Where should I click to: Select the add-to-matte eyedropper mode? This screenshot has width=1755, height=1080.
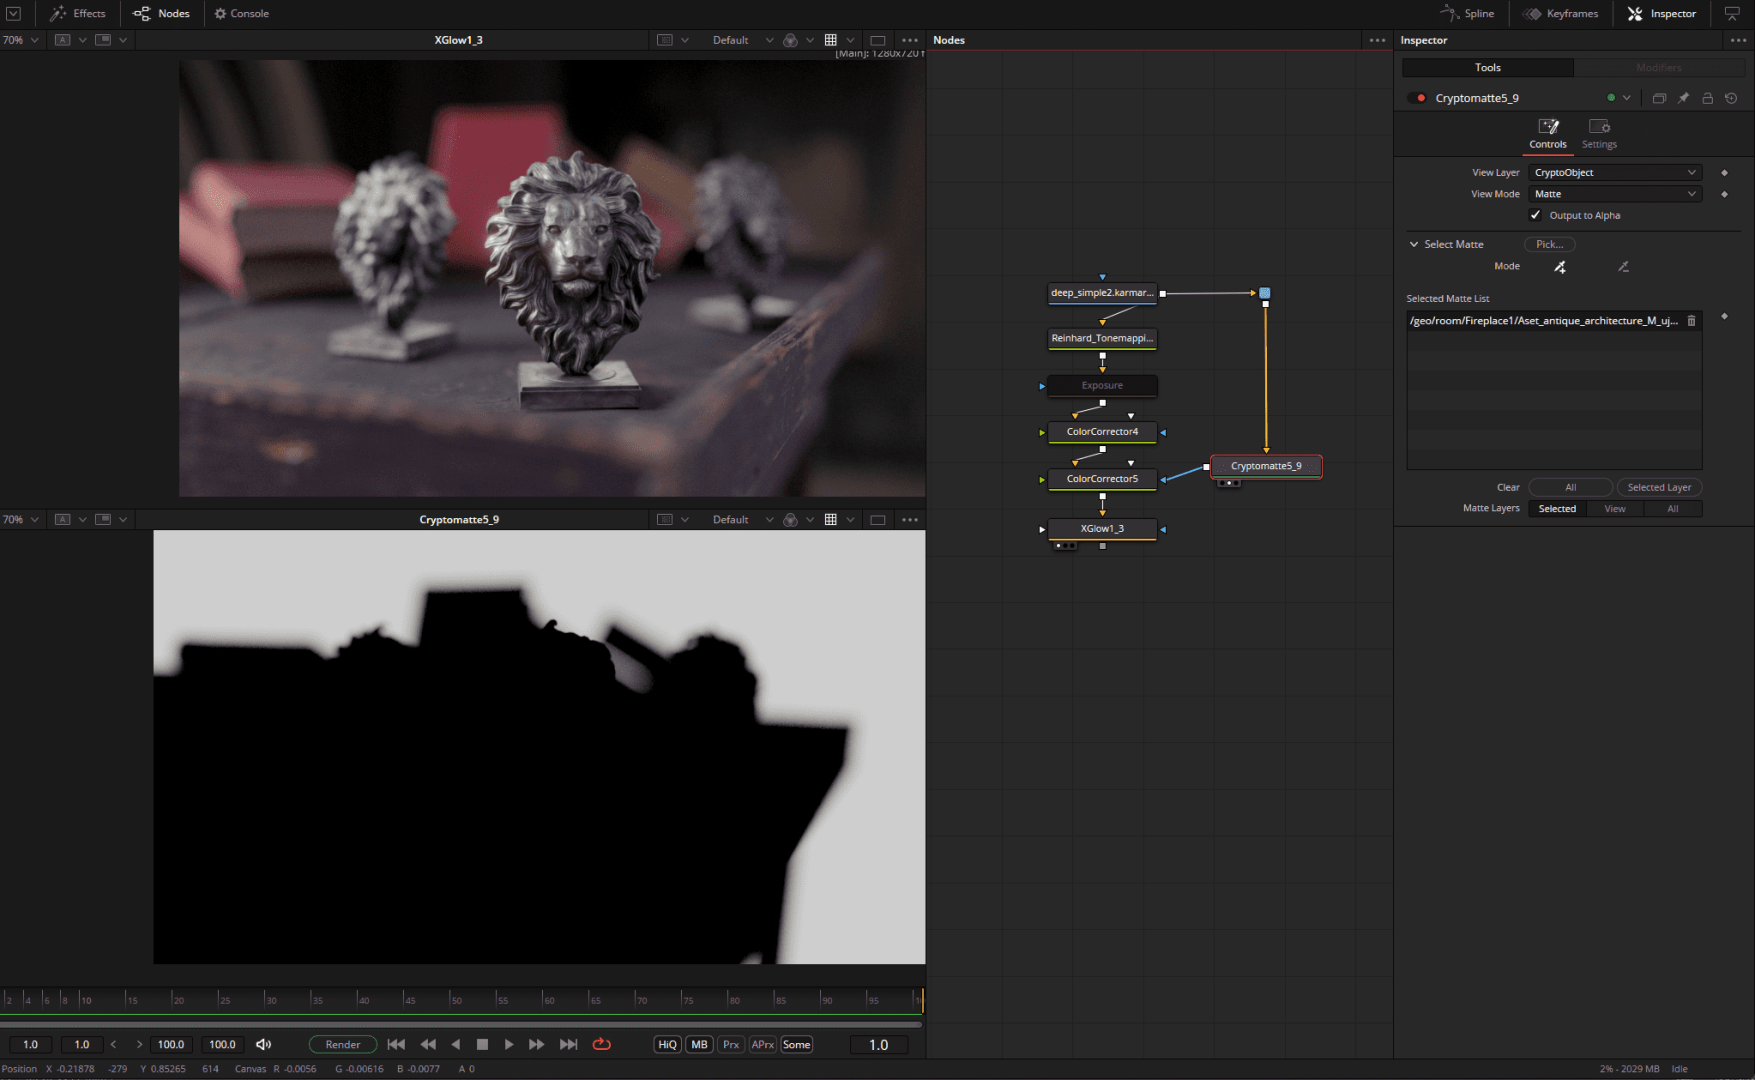click(x=1560, y=266)
